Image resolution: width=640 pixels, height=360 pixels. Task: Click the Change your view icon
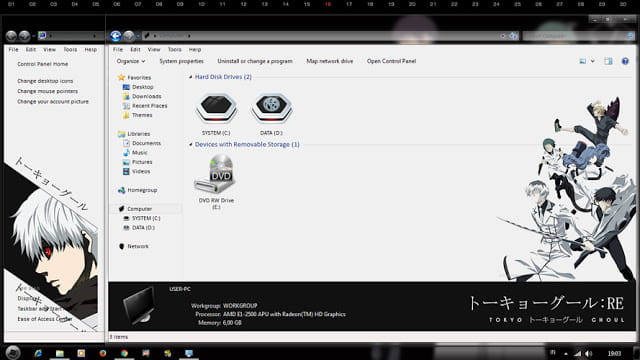coord(582,61)
